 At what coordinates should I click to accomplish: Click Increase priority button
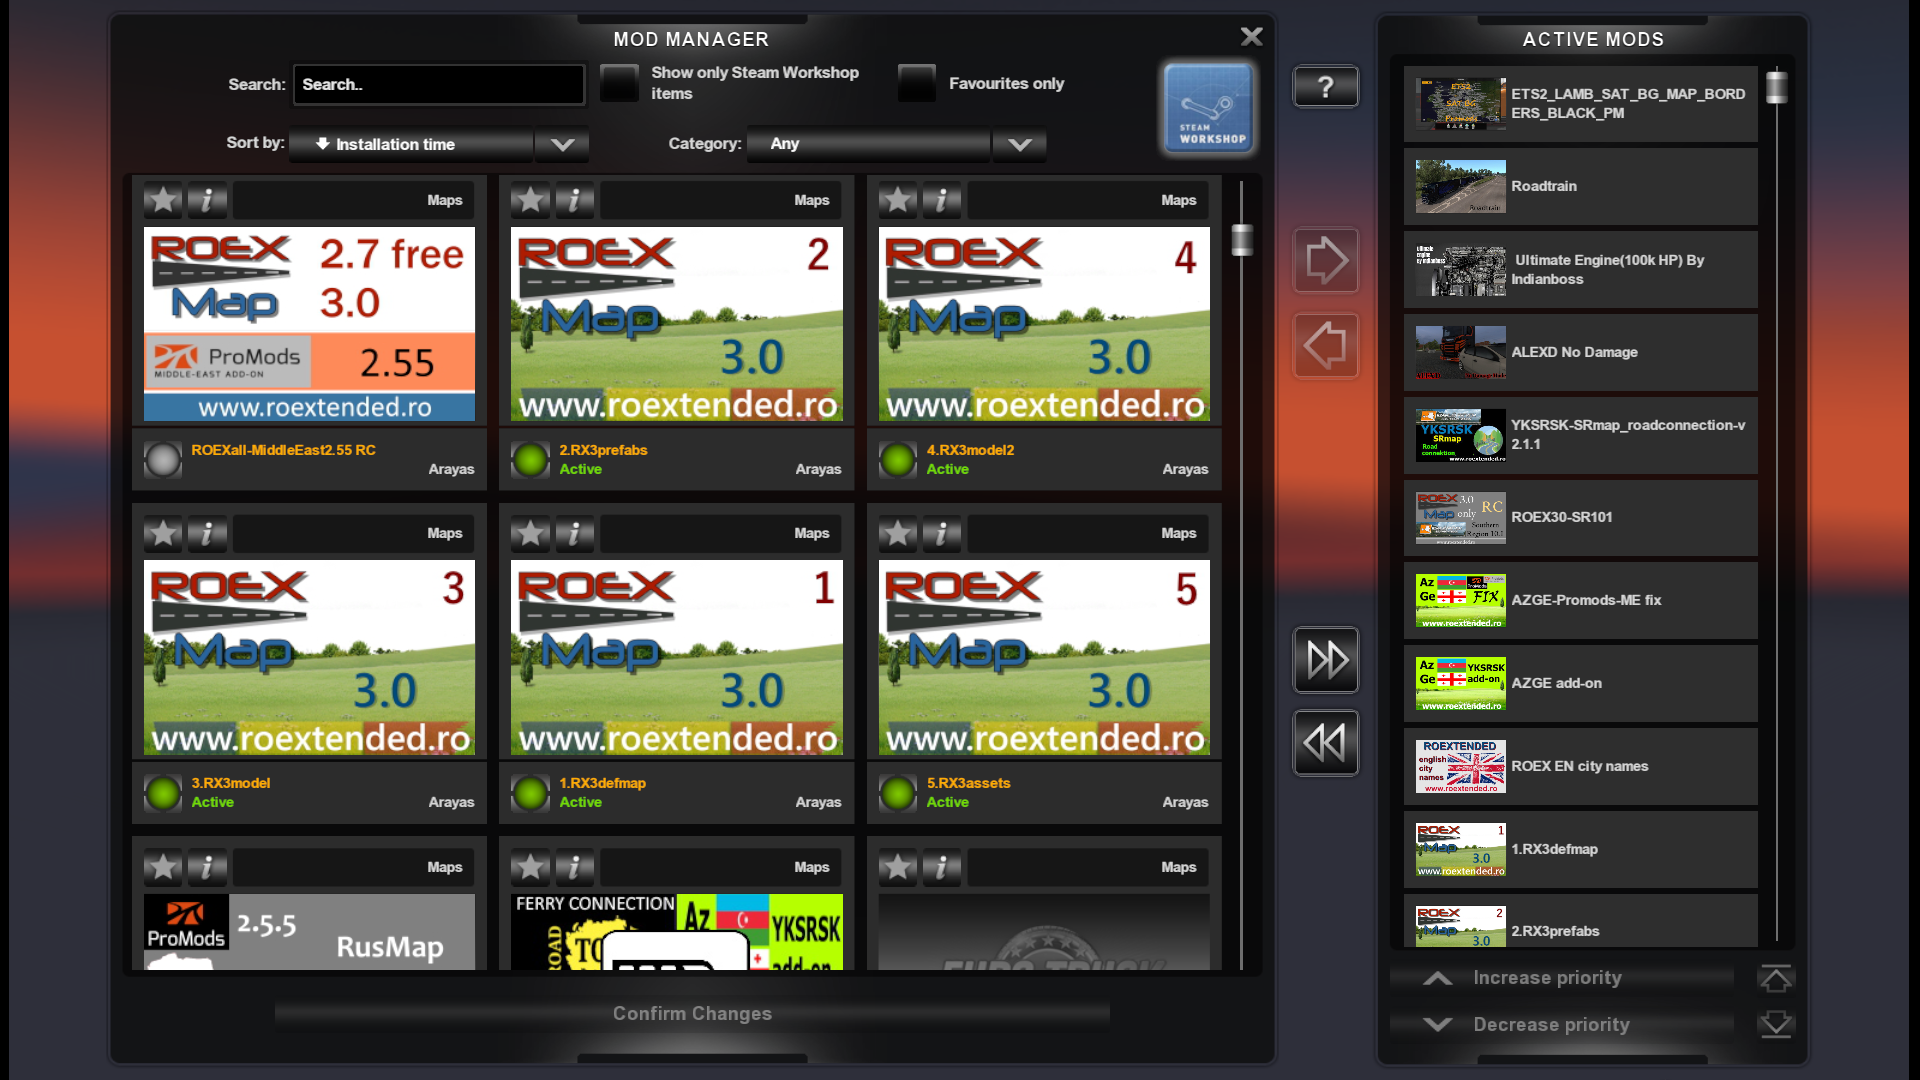pyautogui.click(x=1546, y=978)
